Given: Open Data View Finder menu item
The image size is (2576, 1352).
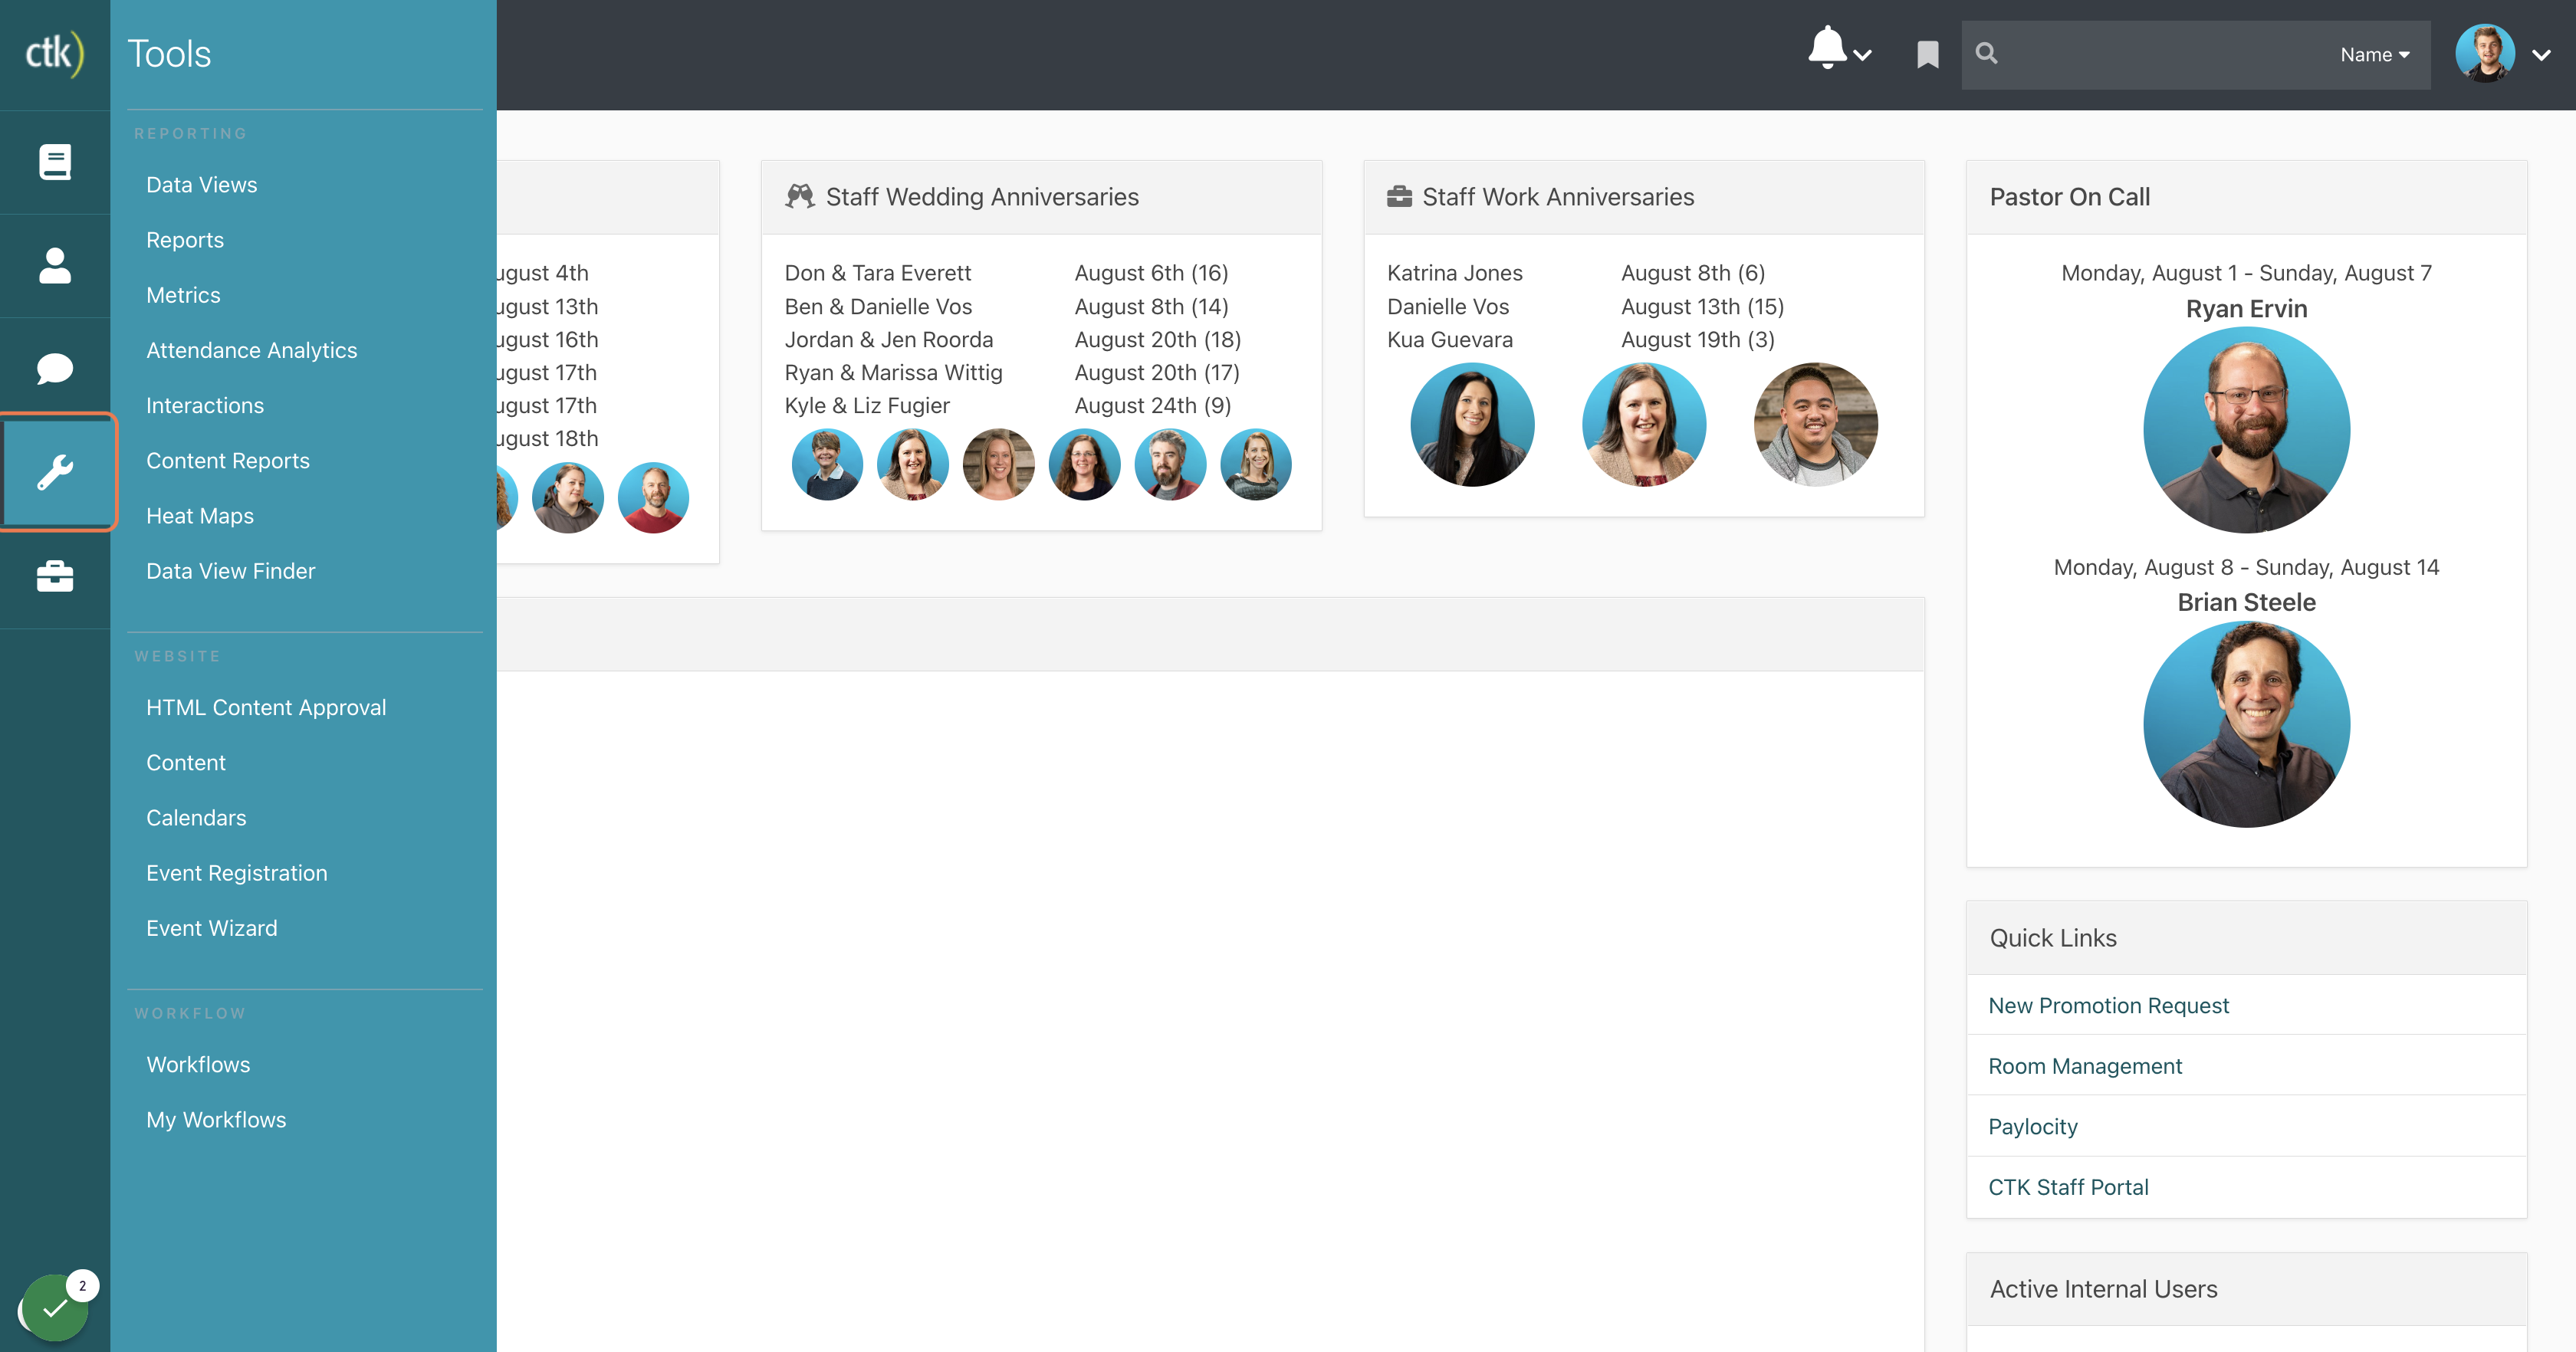Looking at the screenshot, I should (x=230, y=571).
